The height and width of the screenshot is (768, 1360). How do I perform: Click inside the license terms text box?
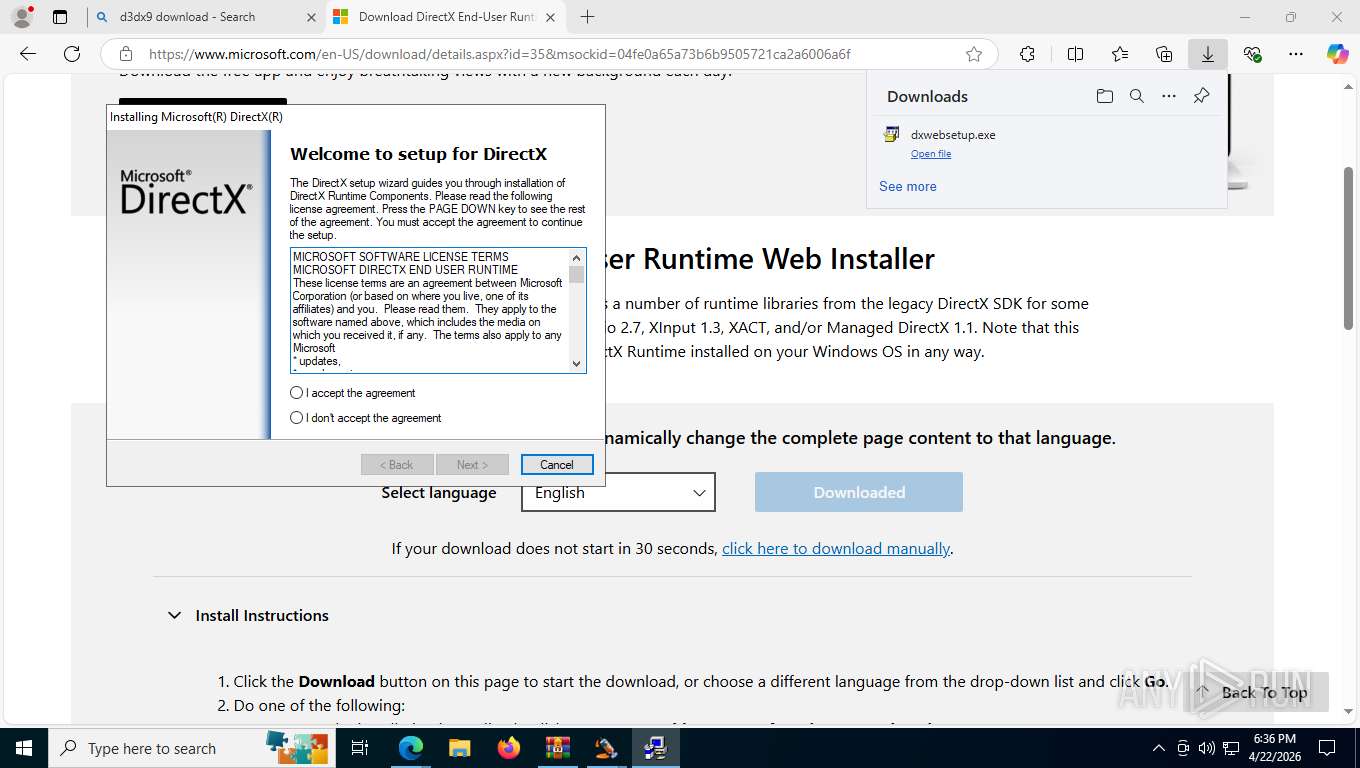click(x=430, y=310)
